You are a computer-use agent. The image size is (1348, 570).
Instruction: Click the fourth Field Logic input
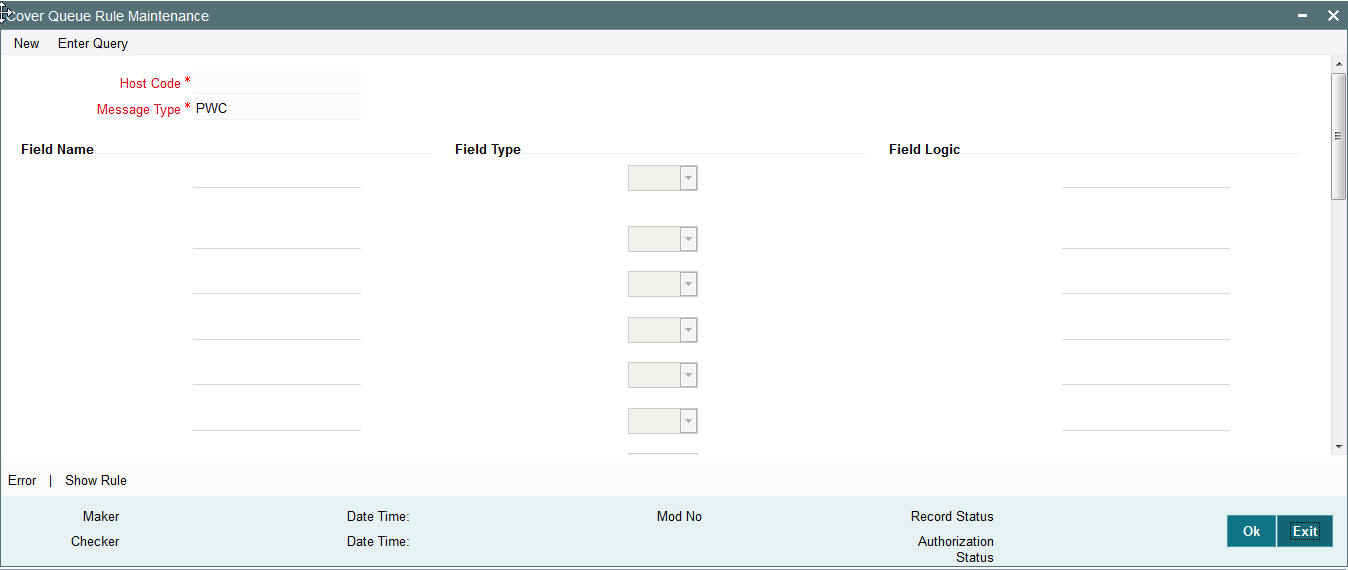click(x=1146, y=329)
